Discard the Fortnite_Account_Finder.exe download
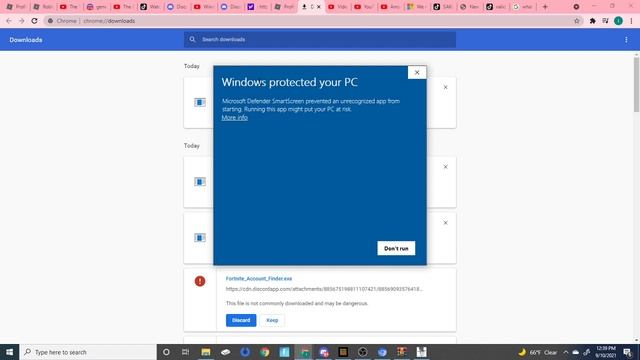The height and width of the screenshot is (360, 640). pyautogui.click(x=241, y=320)
